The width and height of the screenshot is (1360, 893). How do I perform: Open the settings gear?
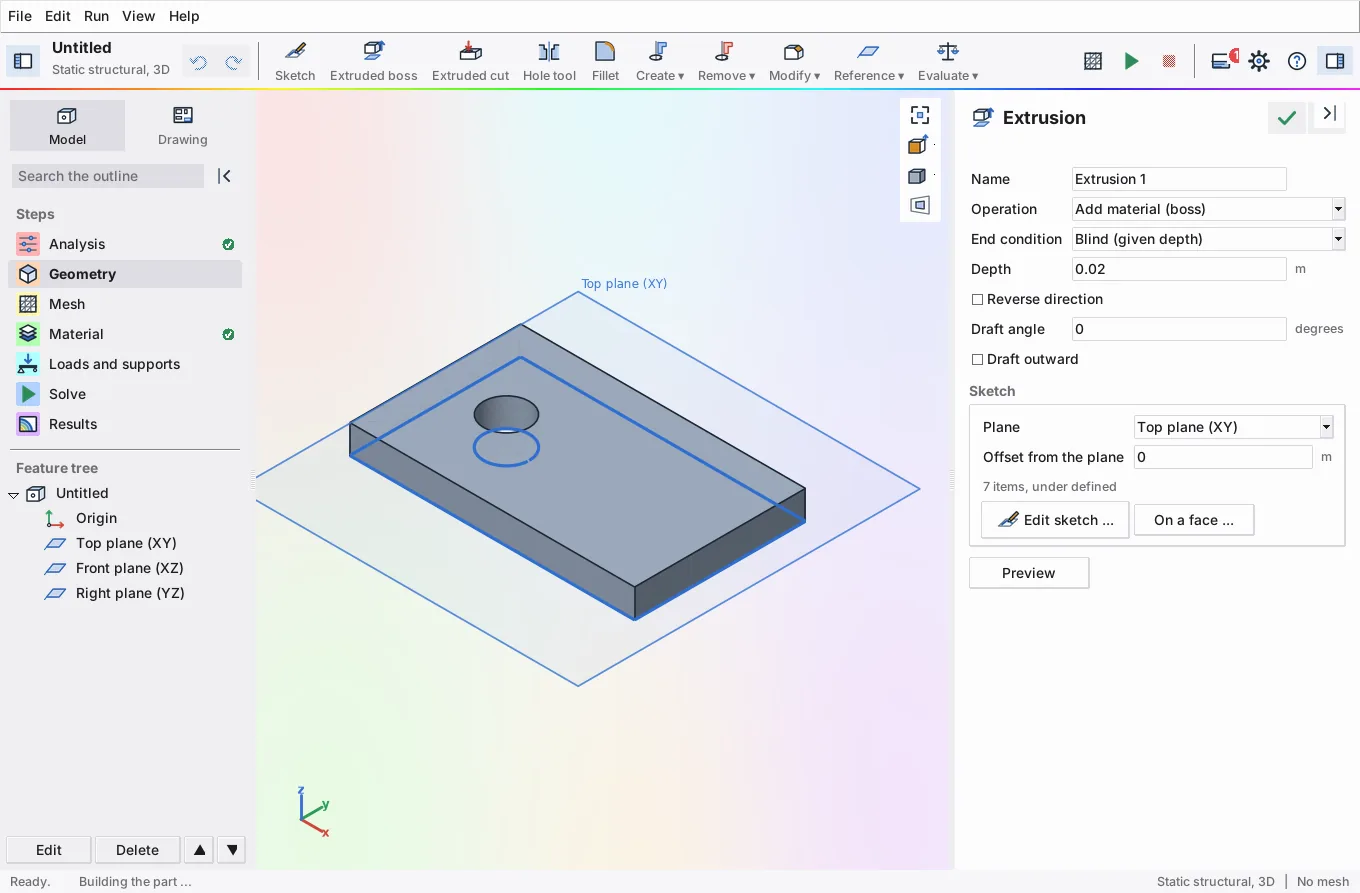(1259, 61)
